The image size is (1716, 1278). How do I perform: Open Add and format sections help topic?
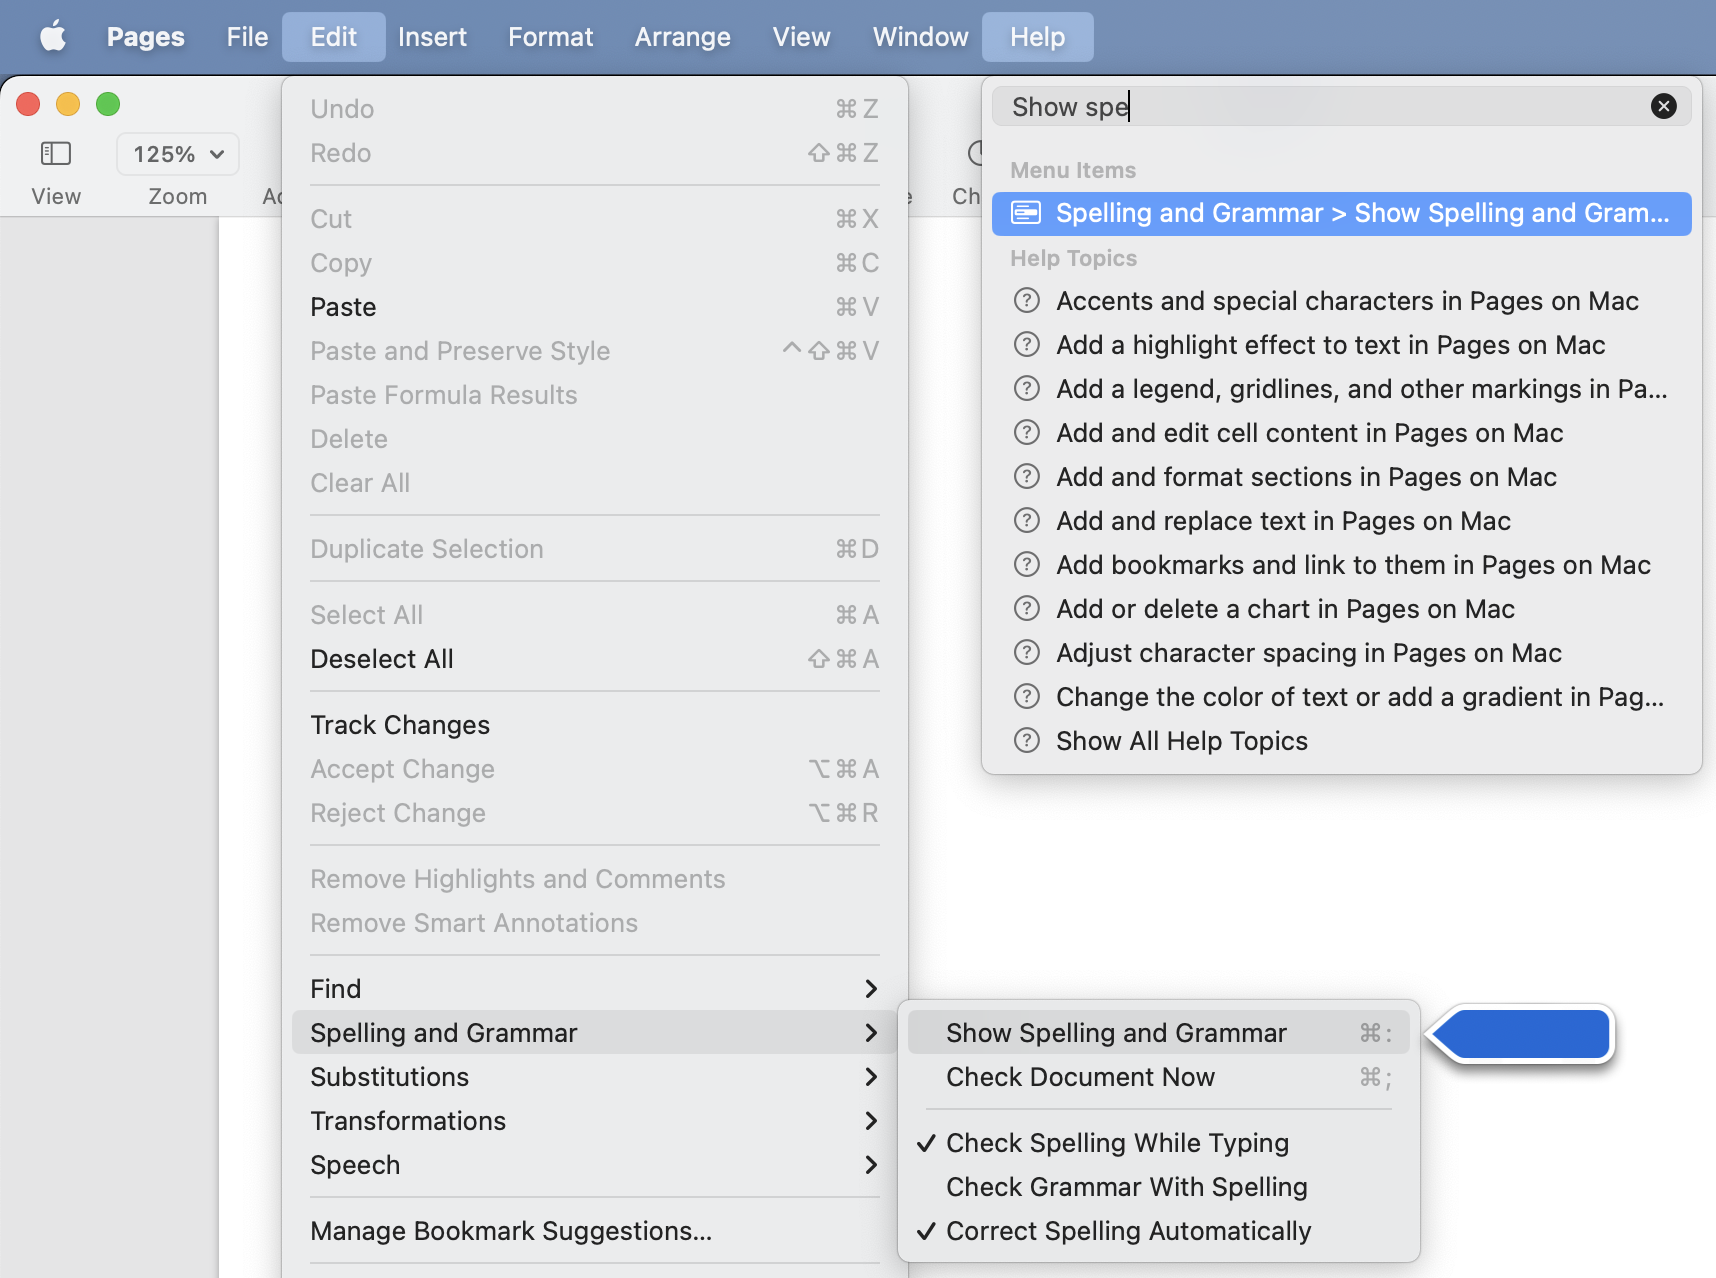point(1342,477)
